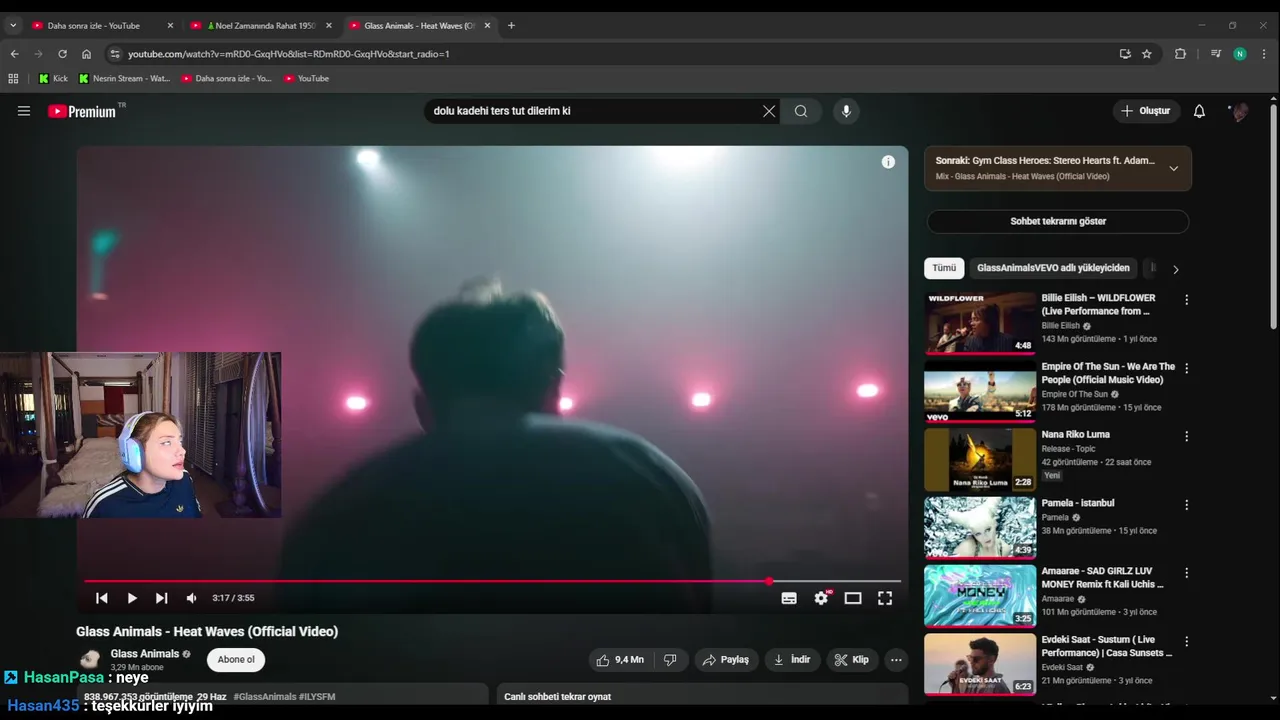Image resolution: width=1280 pixels, height=720 pixels.
Task: Open more actions three-dot menu under video
Action: click(x=896, y=660)
